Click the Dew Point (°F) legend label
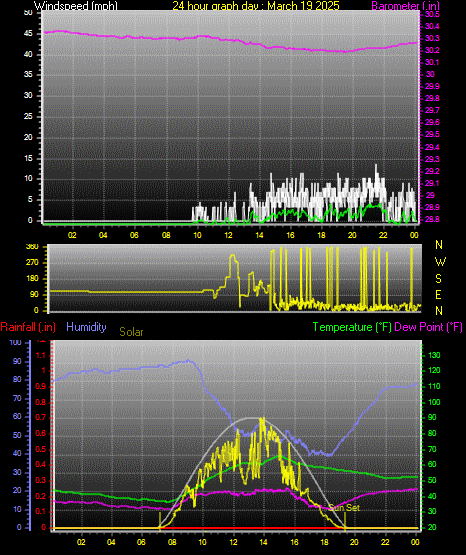 click(x=428, y=327)
